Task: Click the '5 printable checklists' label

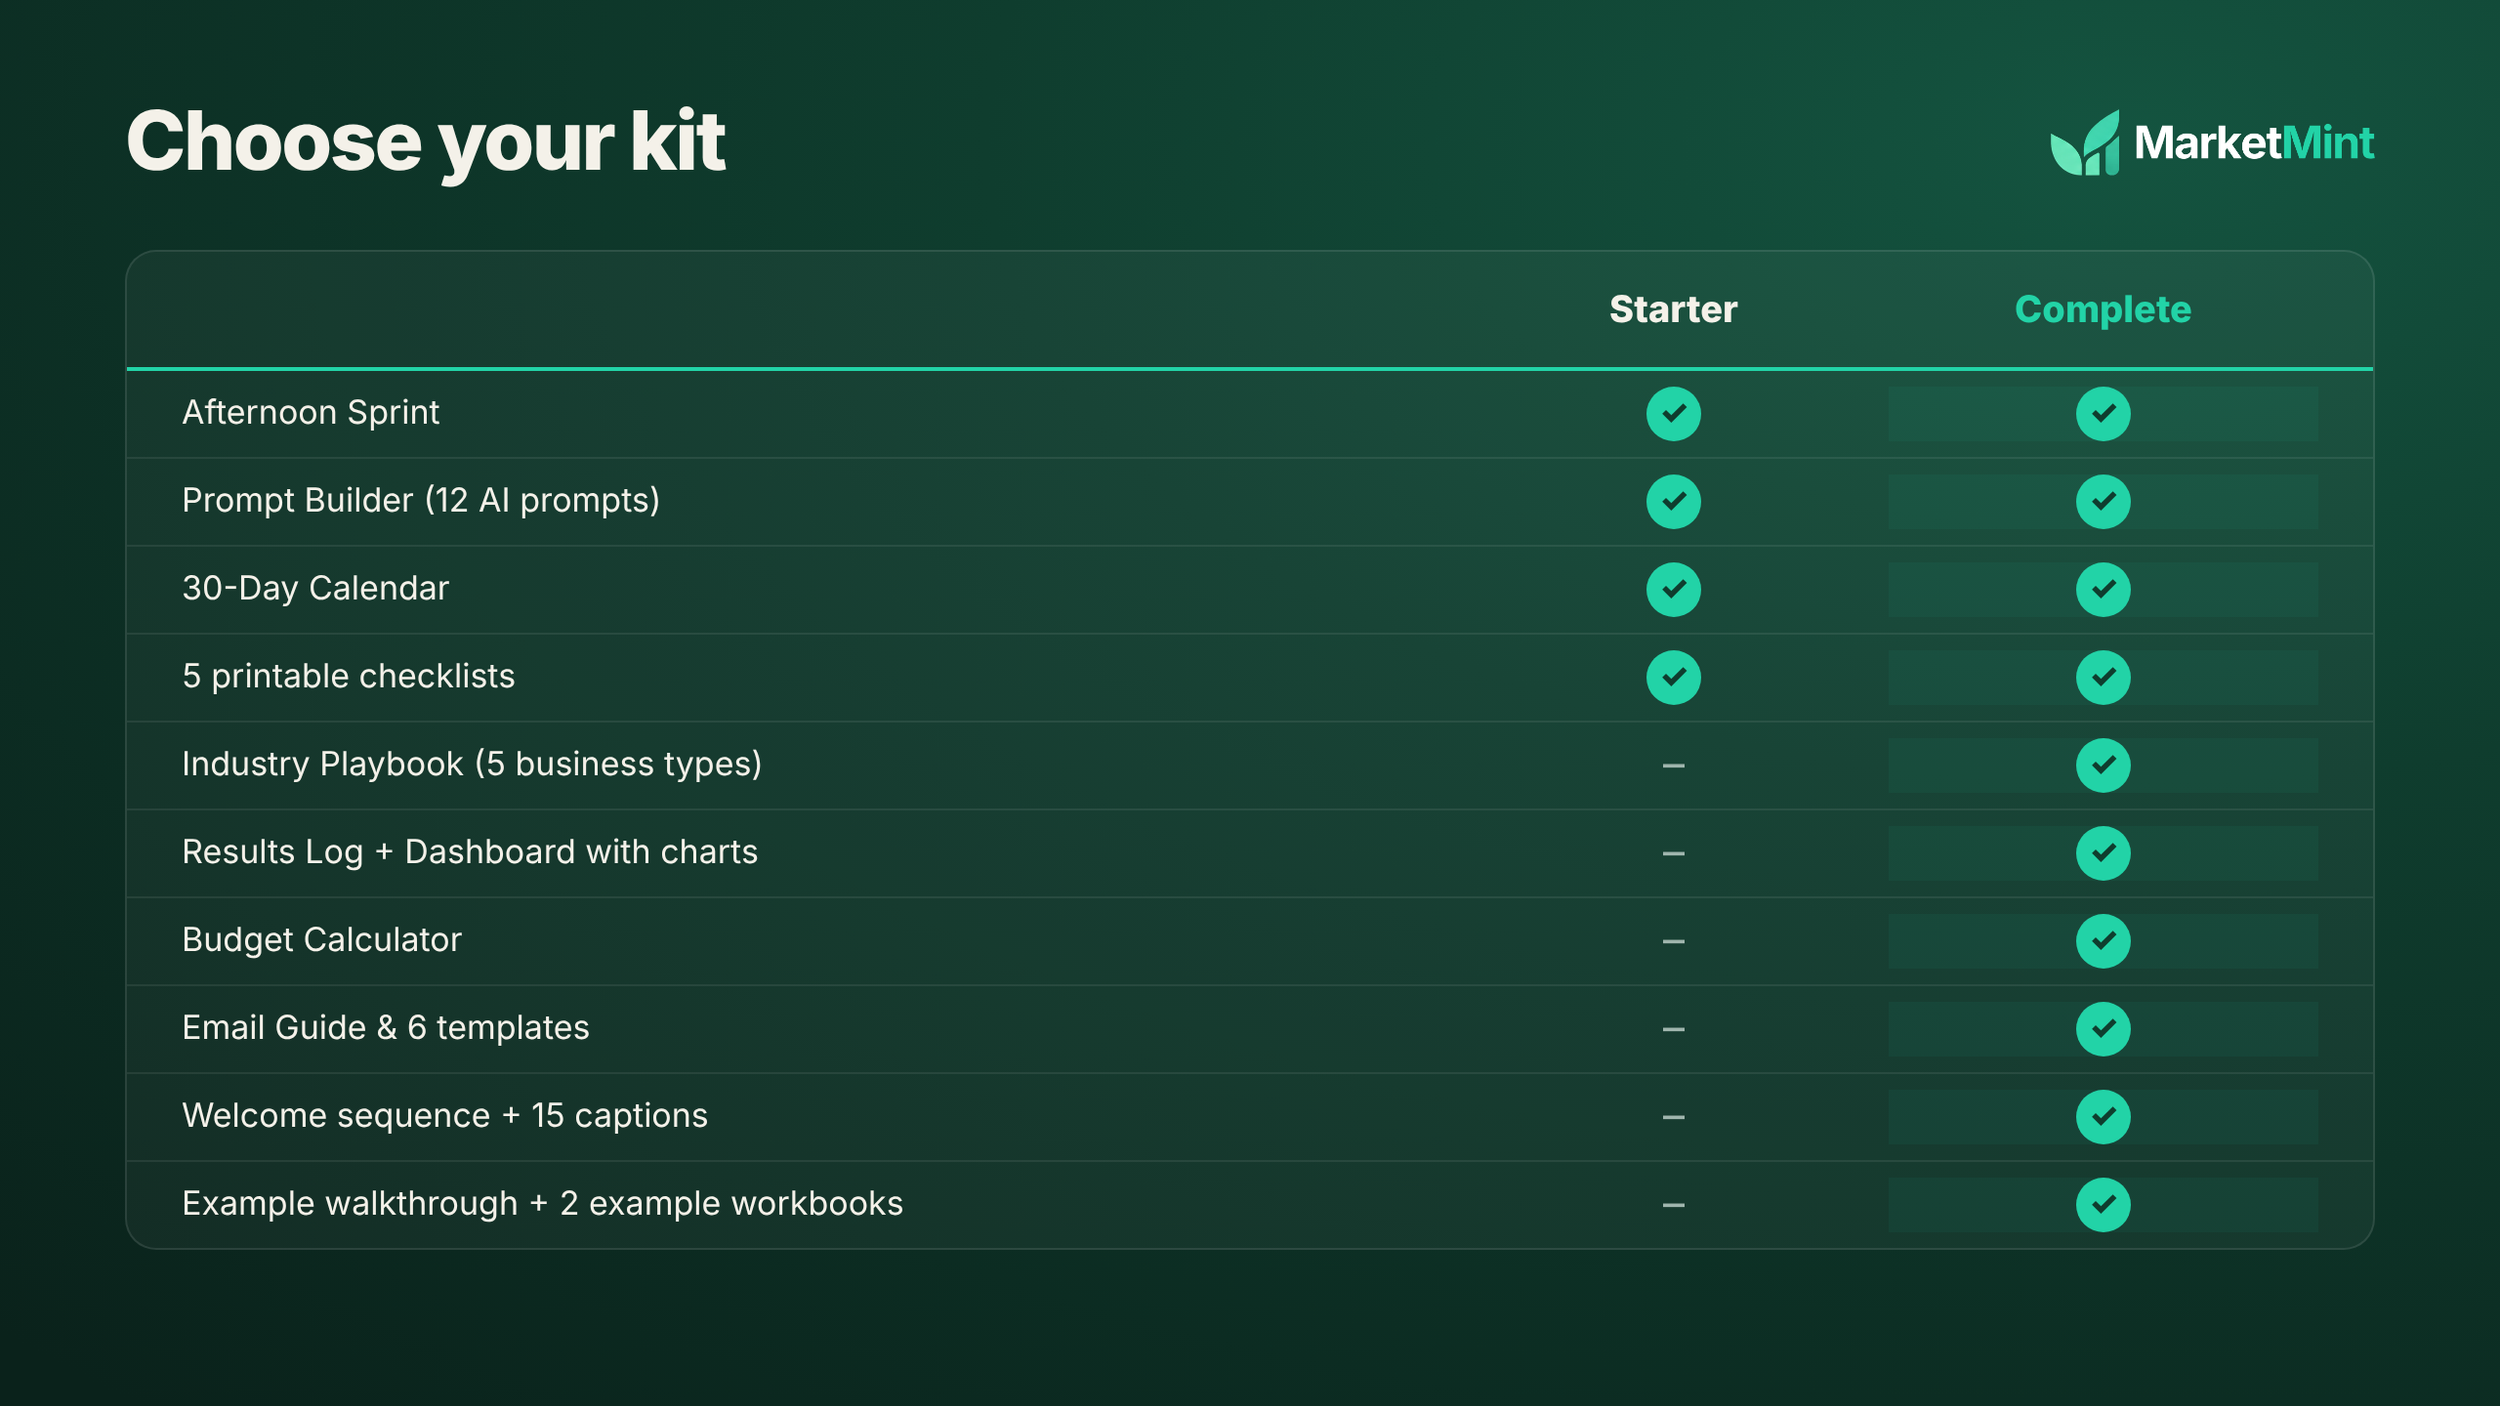Action: click(x=348, y=677)
